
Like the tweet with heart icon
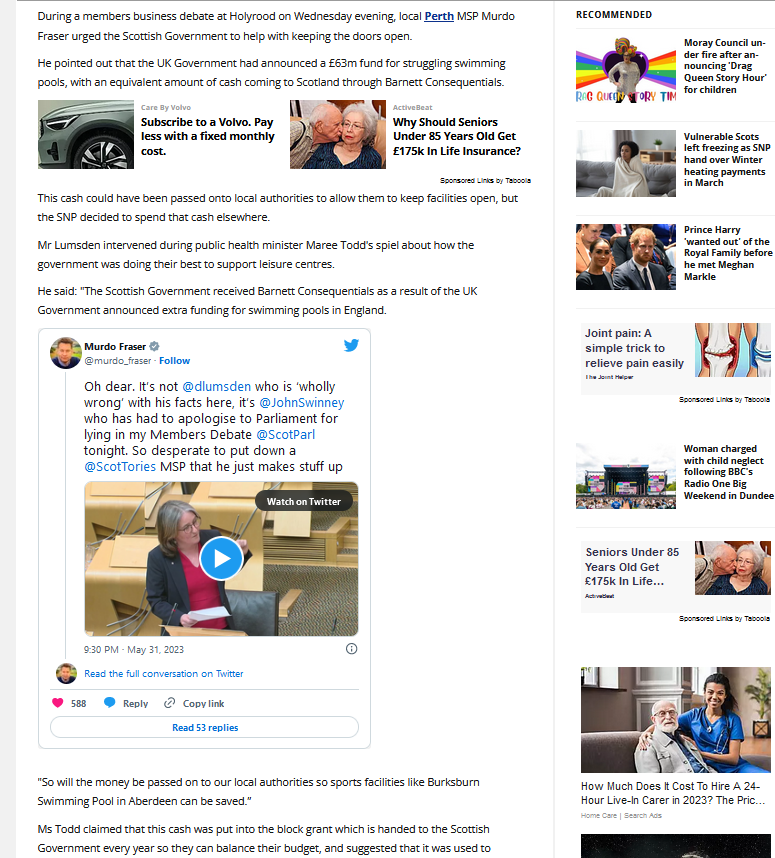pos(57,703)
